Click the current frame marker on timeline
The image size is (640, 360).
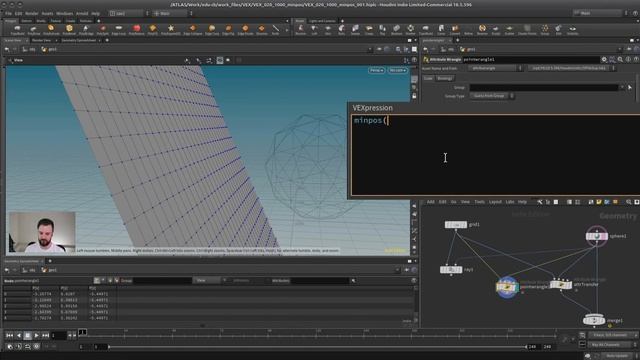[x=82, y=332]
